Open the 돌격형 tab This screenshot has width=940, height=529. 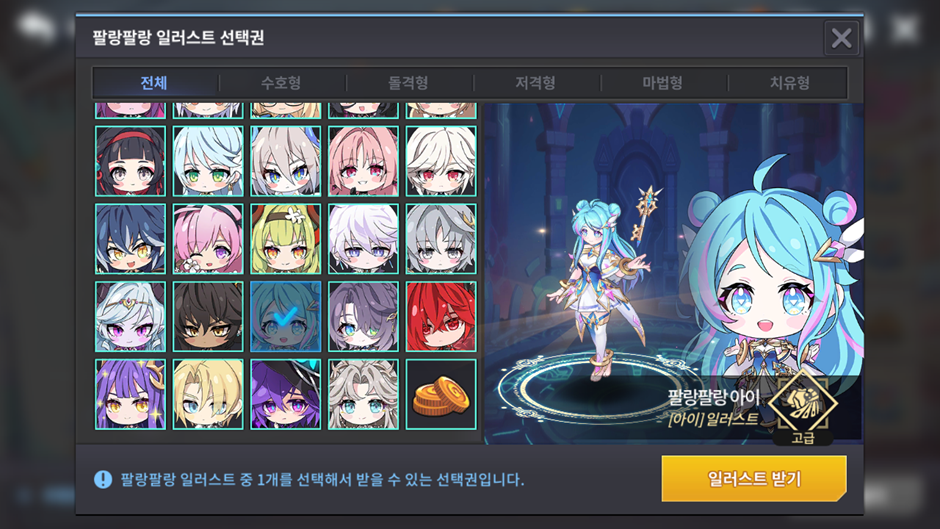click(x=408, y=83)
